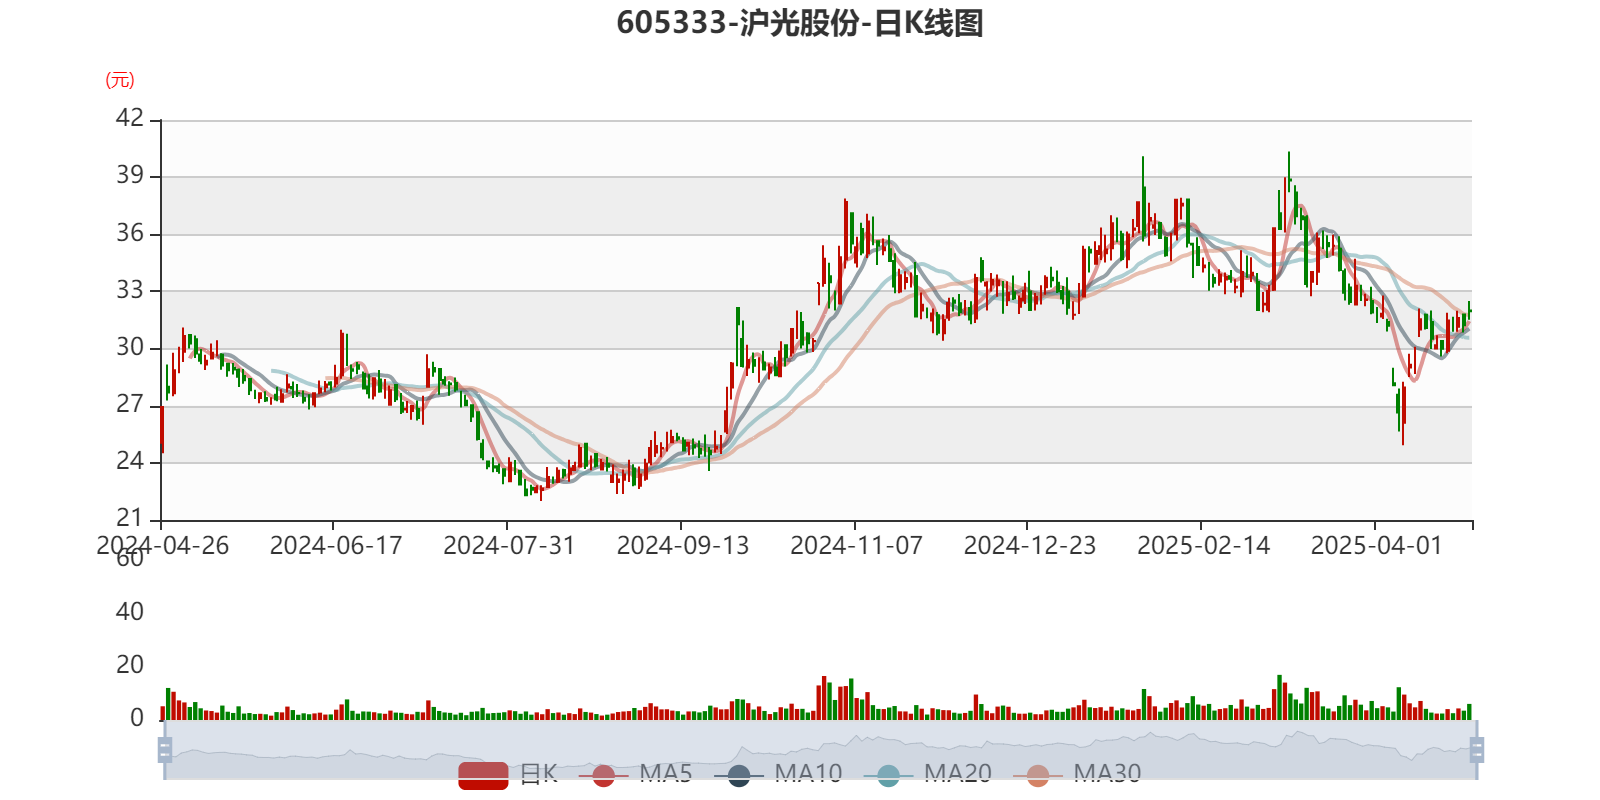Click the 27 price axis label
The width and height of the screenshot is (1600, 800).
pyautogui.click(x=130, y=404)
